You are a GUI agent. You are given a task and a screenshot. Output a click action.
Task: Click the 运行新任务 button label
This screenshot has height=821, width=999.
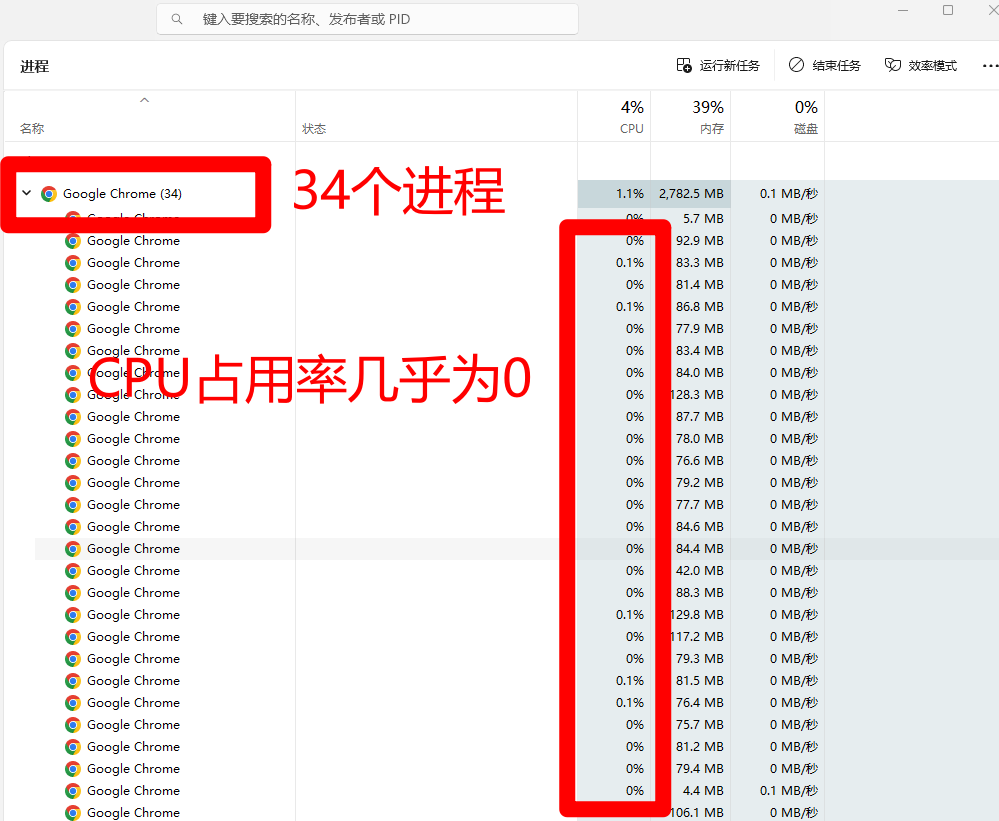729,66
